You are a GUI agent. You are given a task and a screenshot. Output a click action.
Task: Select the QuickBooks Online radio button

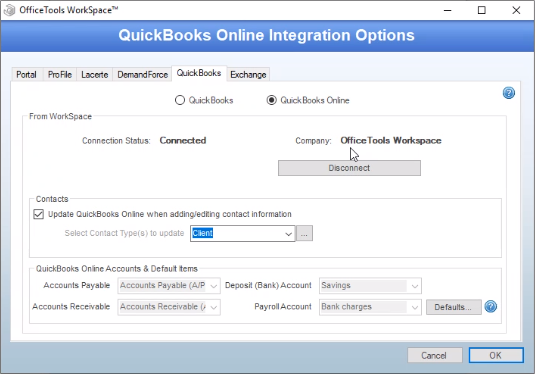click(x=272, y=100)
